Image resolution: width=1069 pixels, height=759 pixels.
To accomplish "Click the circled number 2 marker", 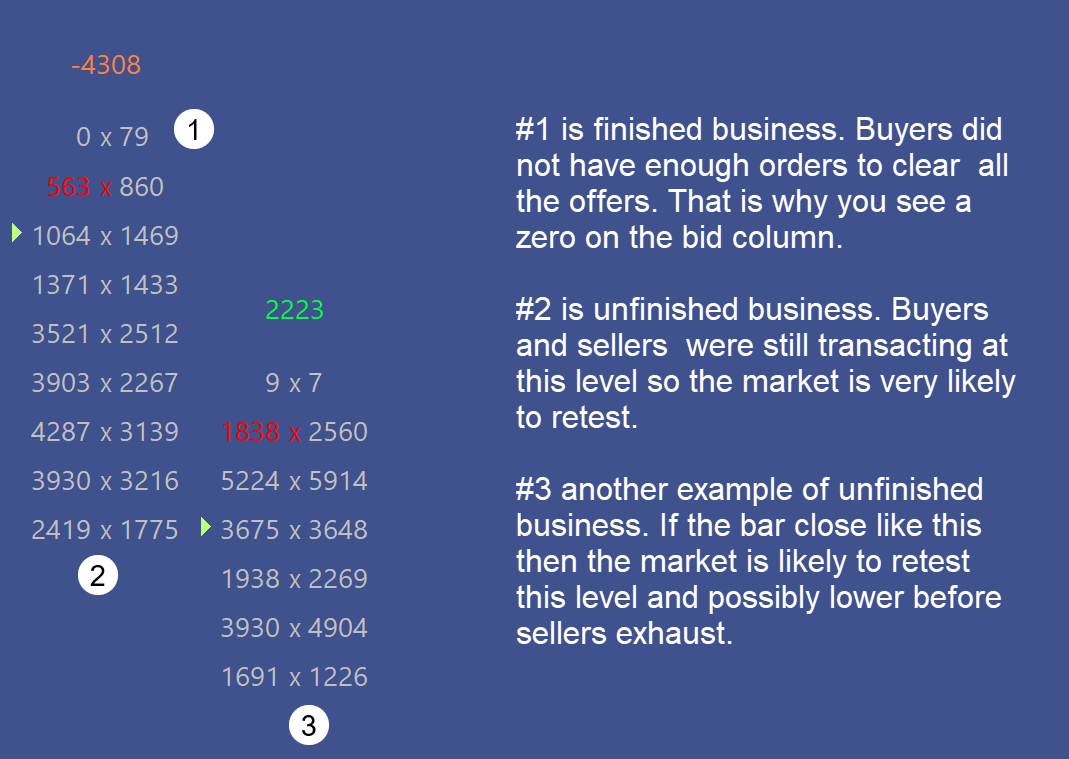I will point(97,576).
